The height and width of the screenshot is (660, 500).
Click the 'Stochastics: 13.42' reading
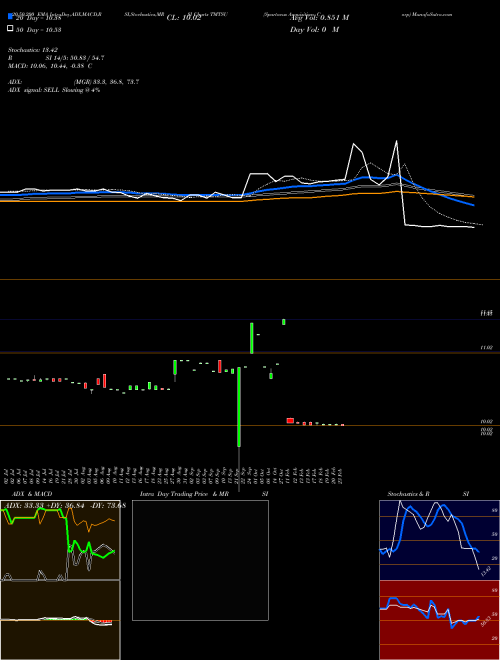(x=33, y=50)
